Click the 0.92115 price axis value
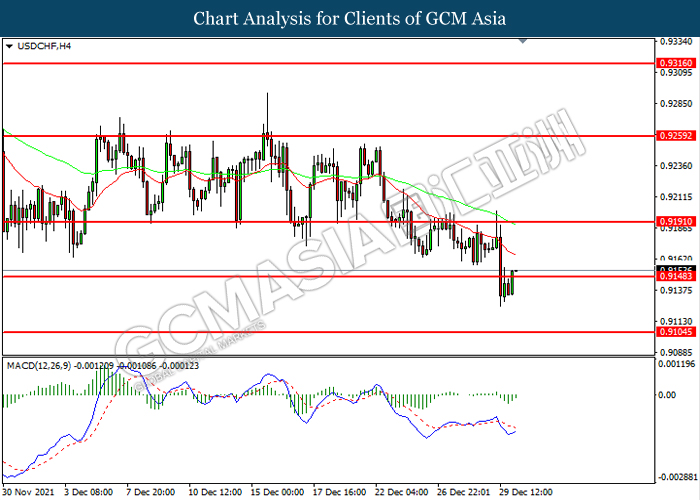700x500 pixels. [676, 196]
